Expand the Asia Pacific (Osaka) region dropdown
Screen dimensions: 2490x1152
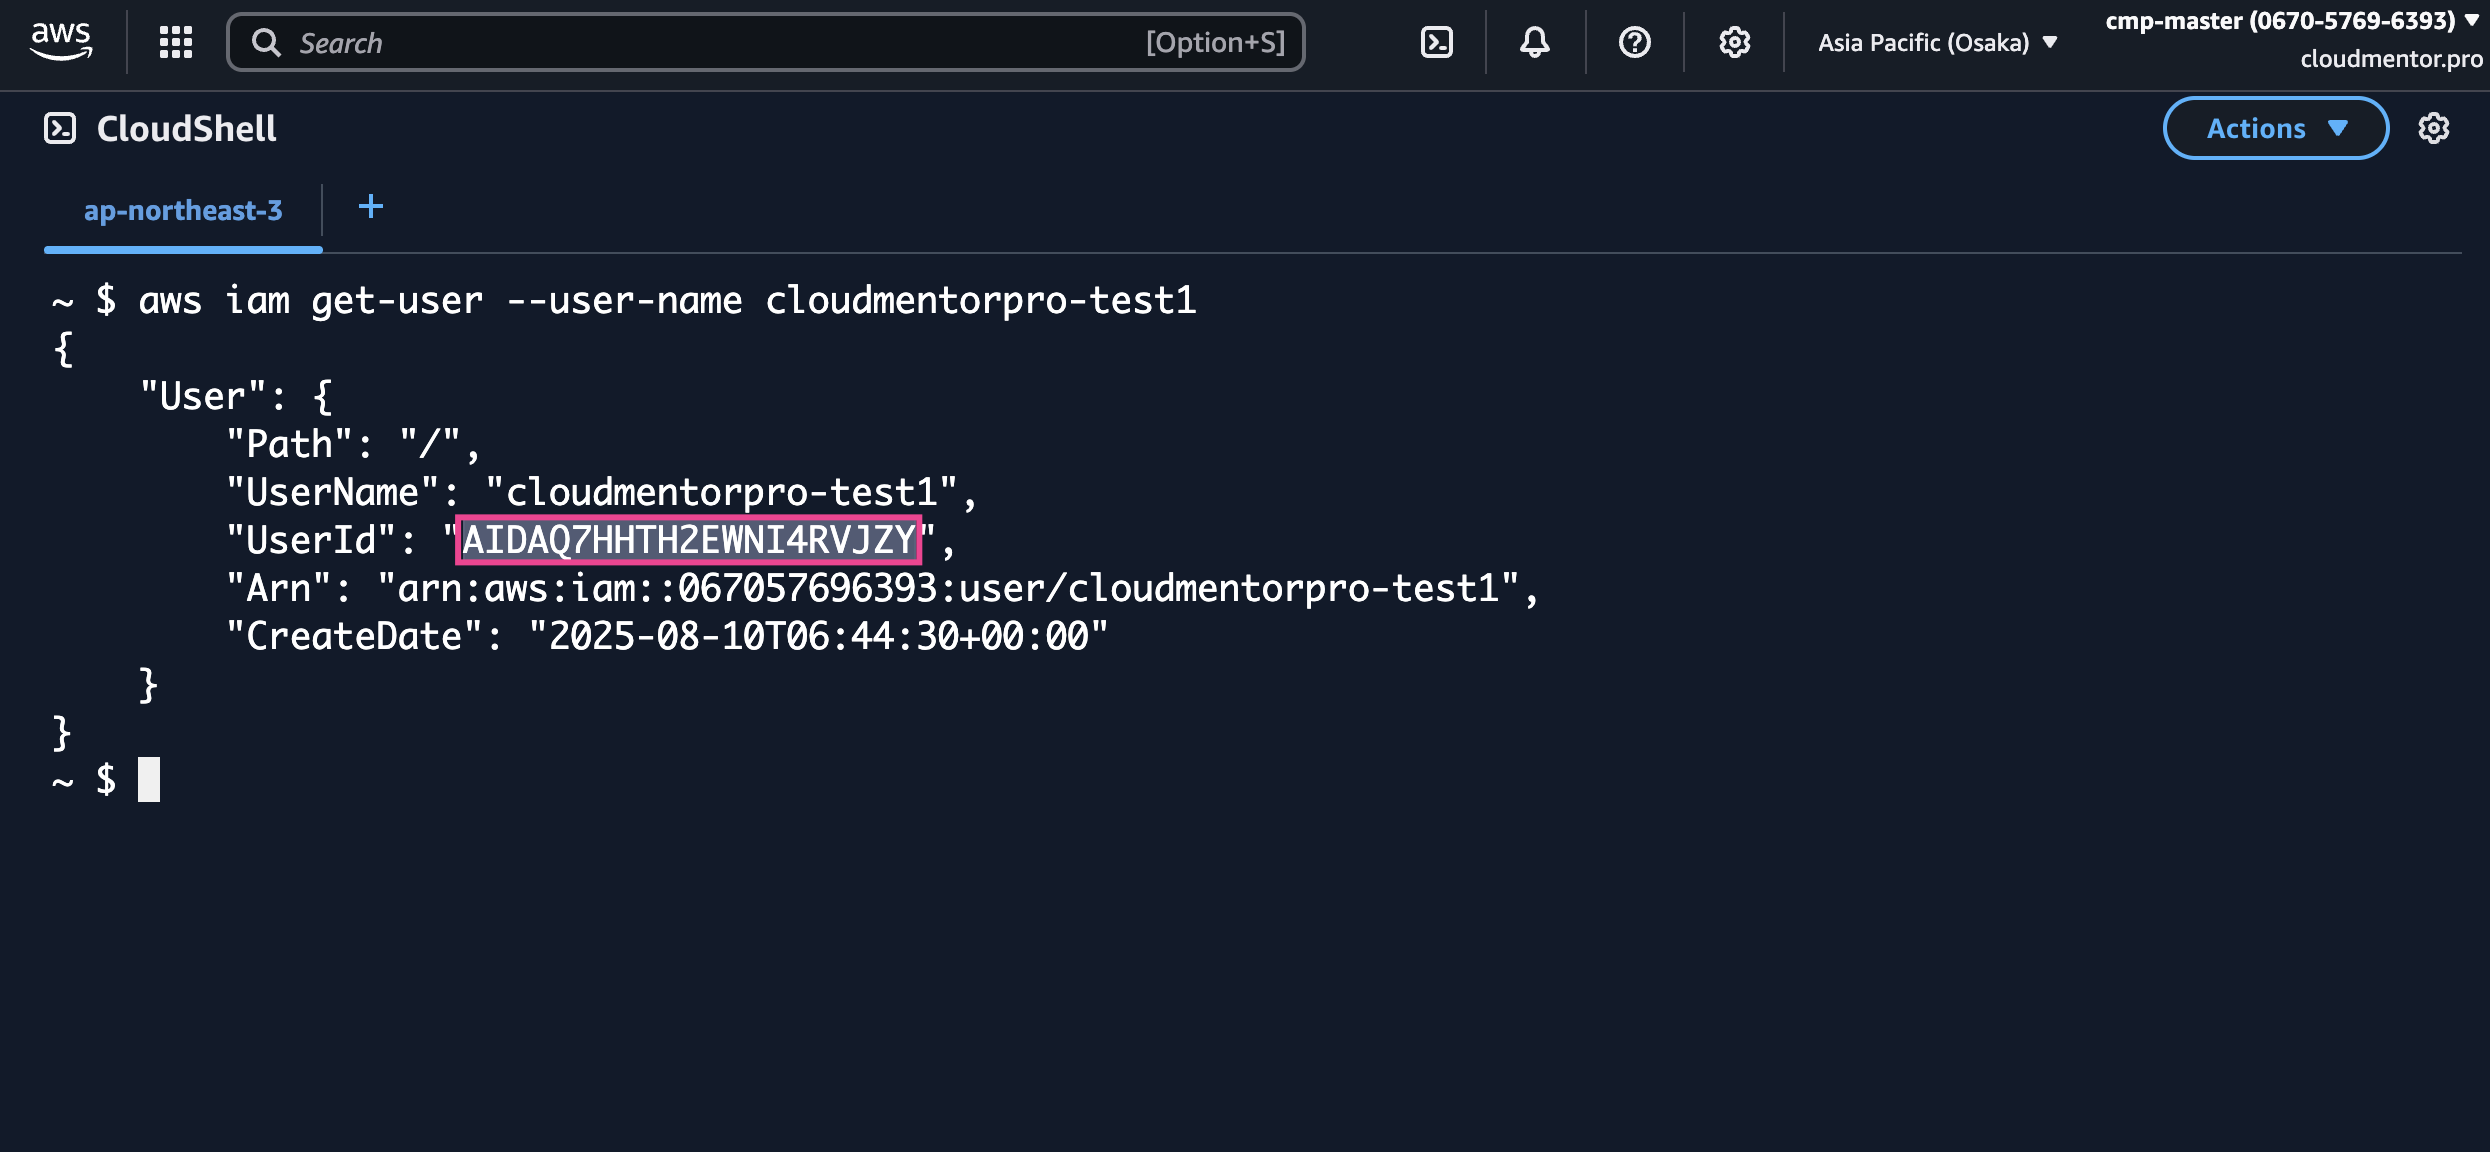point(1937,42)
